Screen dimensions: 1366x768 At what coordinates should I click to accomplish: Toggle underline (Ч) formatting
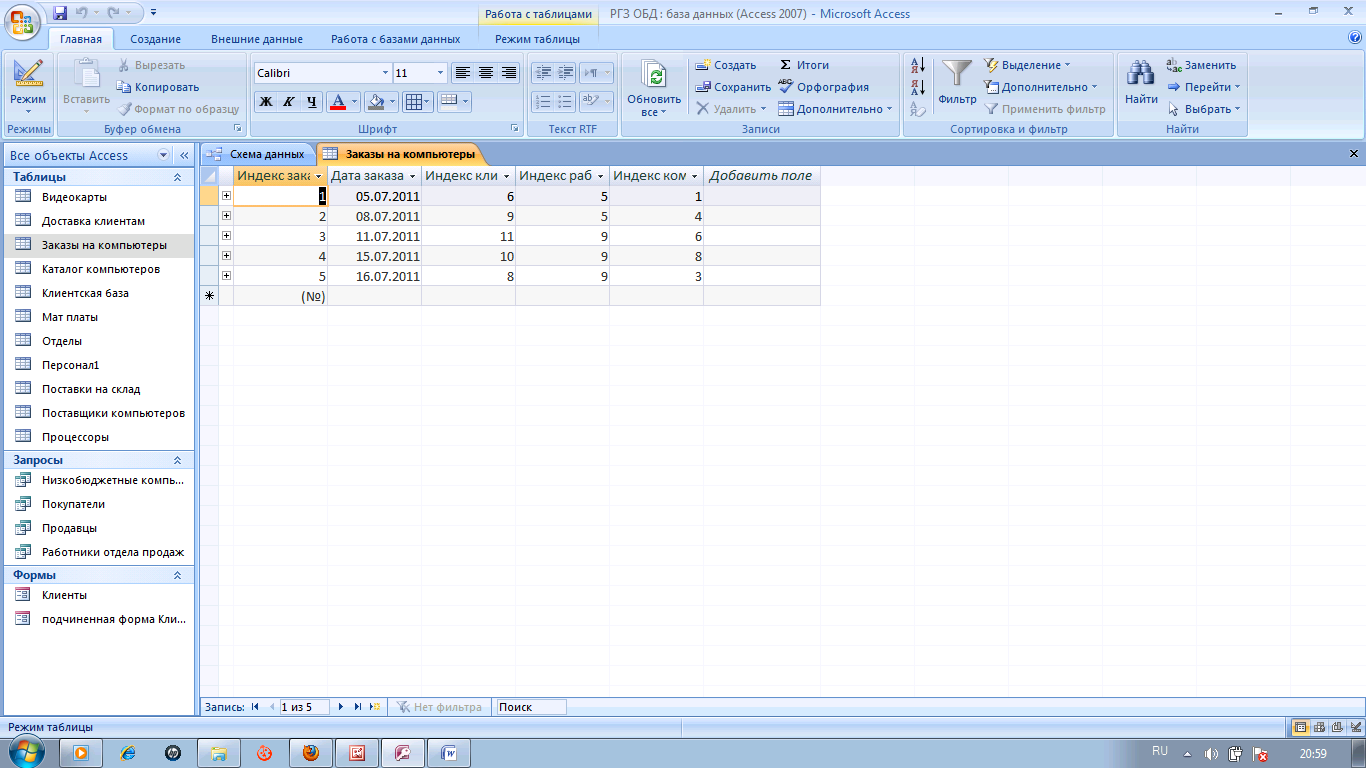click(312, 102)
